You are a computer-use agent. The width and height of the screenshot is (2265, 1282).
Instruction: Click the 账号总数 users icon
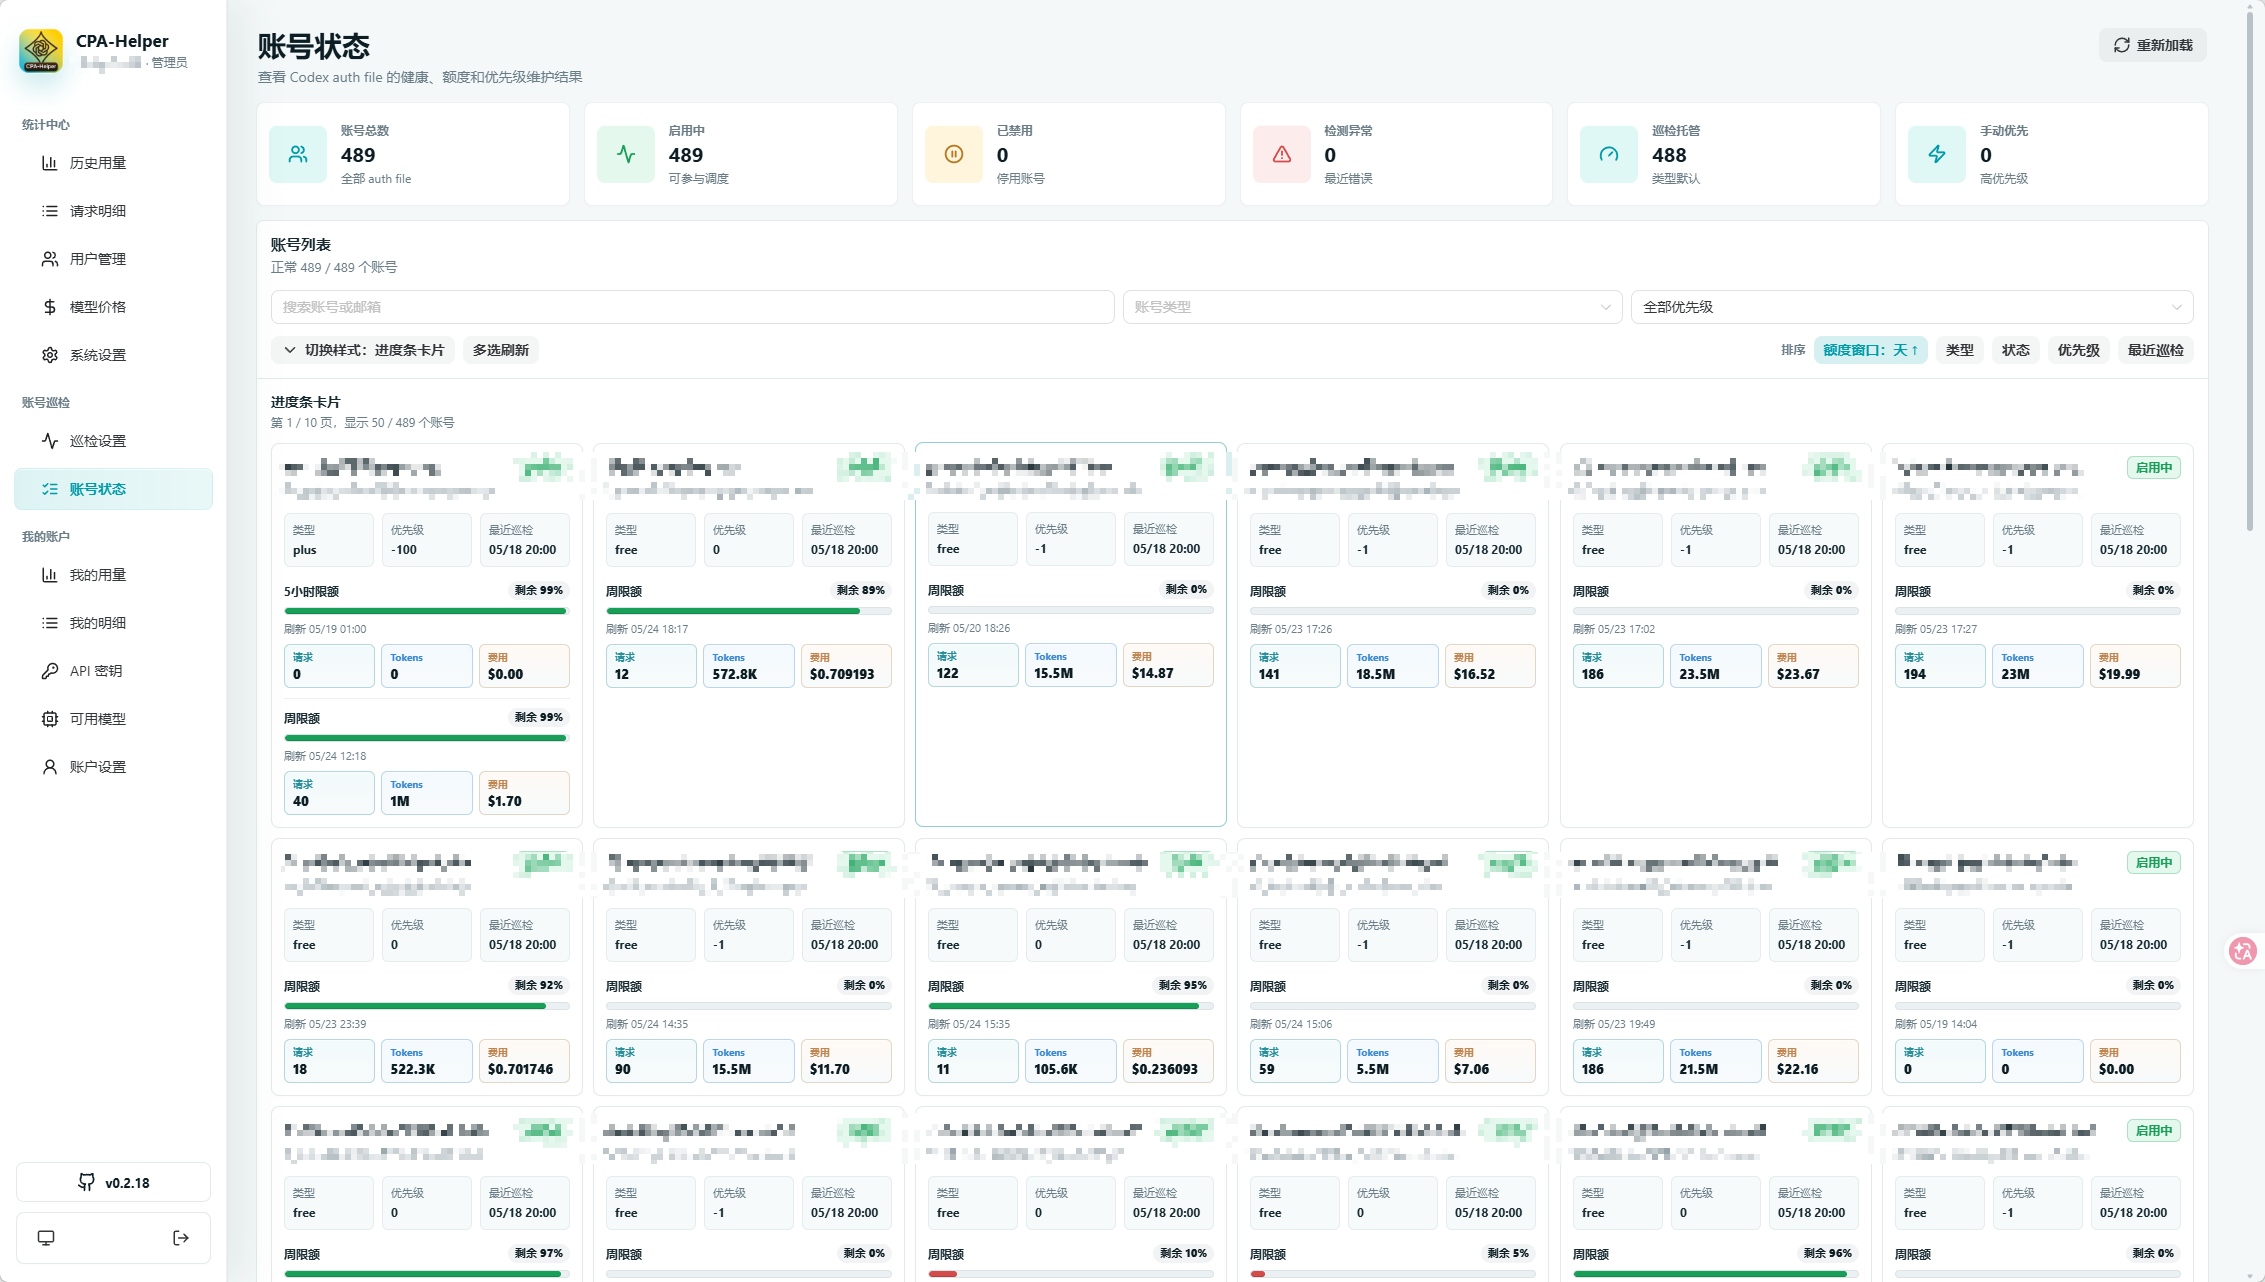point(298,154)
